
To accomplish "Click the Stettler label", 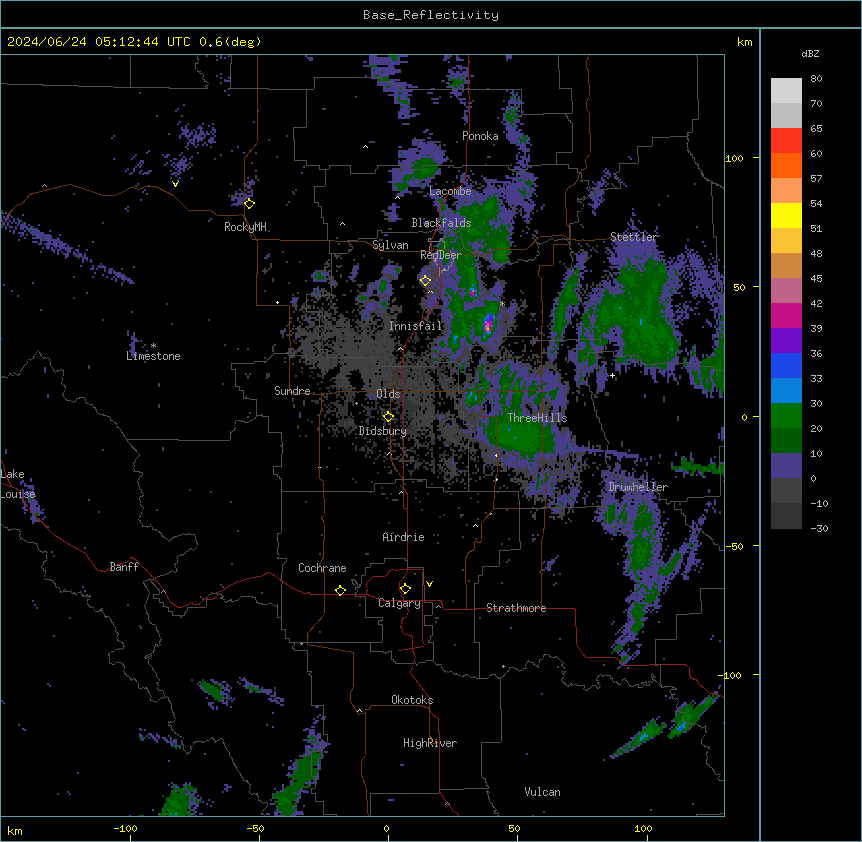I will (x=634, y=237).
